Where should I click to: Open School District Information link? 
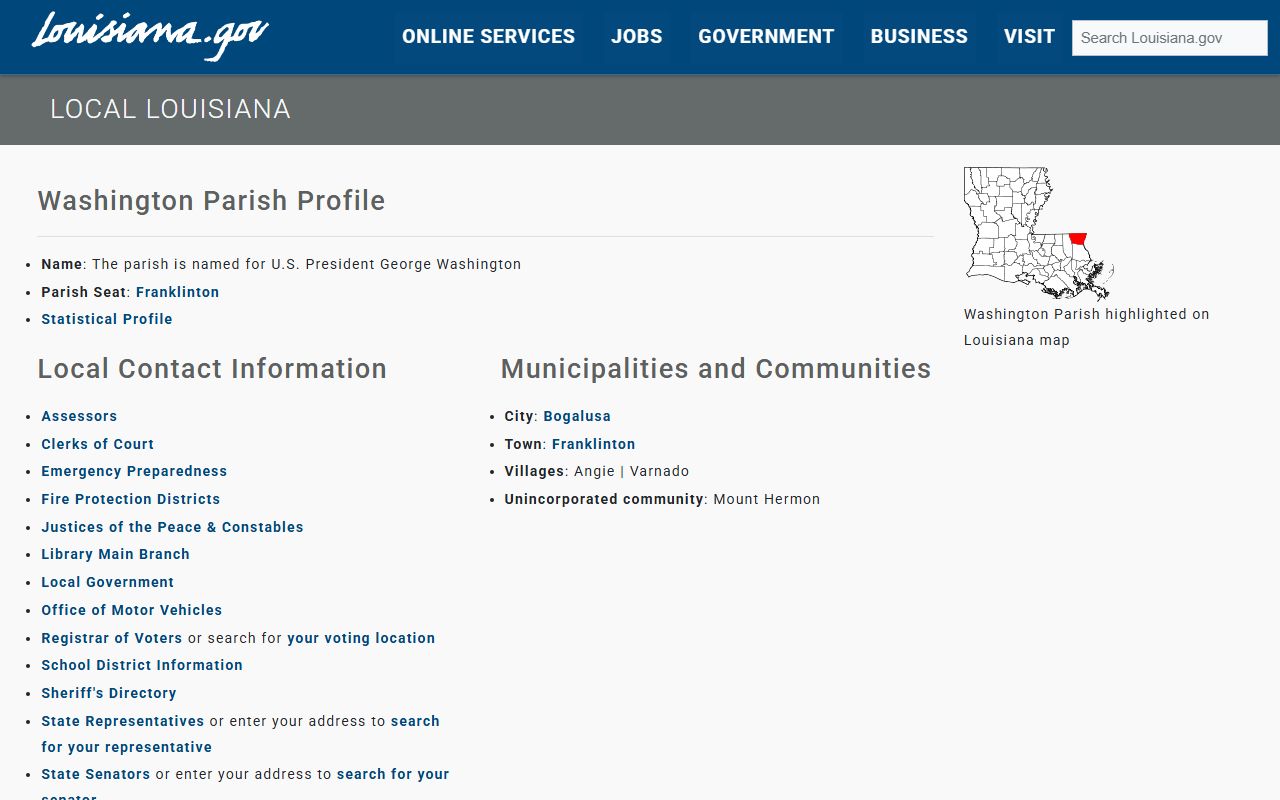click(142, 665)
